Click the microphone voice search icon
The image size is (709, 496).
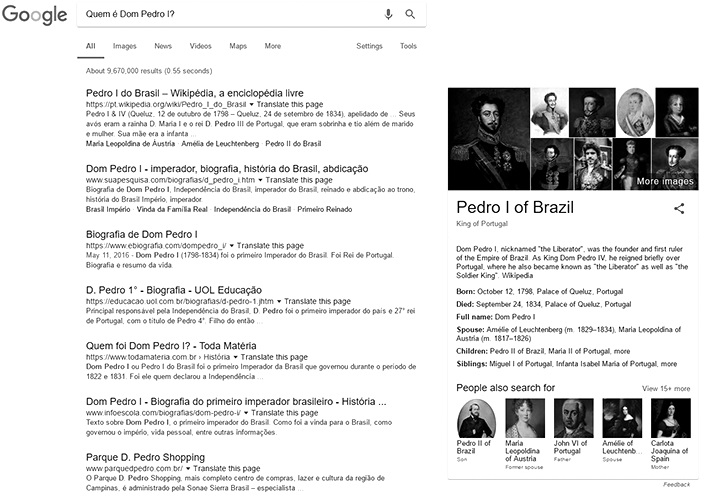click(388, 14)
